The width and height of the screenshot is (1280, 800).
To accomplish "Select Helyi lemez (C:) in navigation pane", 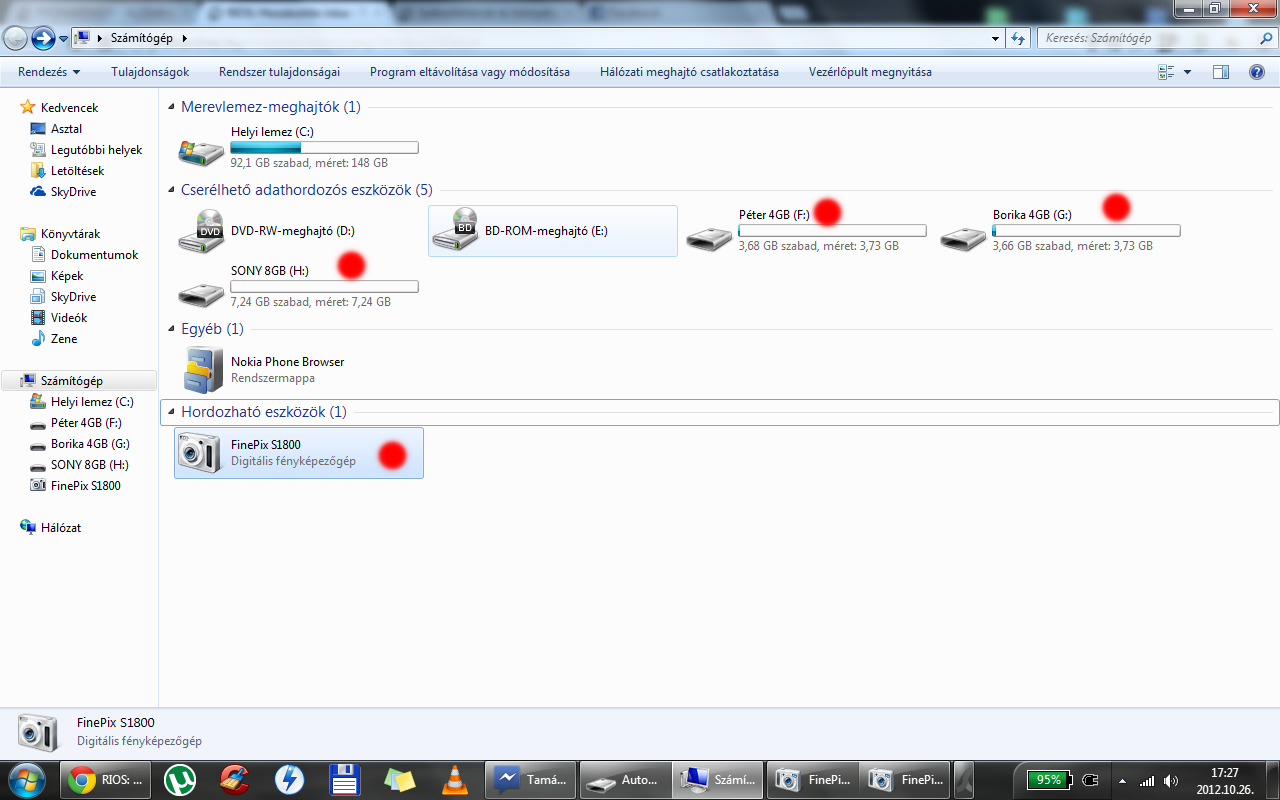I will [x=92, y=401].
